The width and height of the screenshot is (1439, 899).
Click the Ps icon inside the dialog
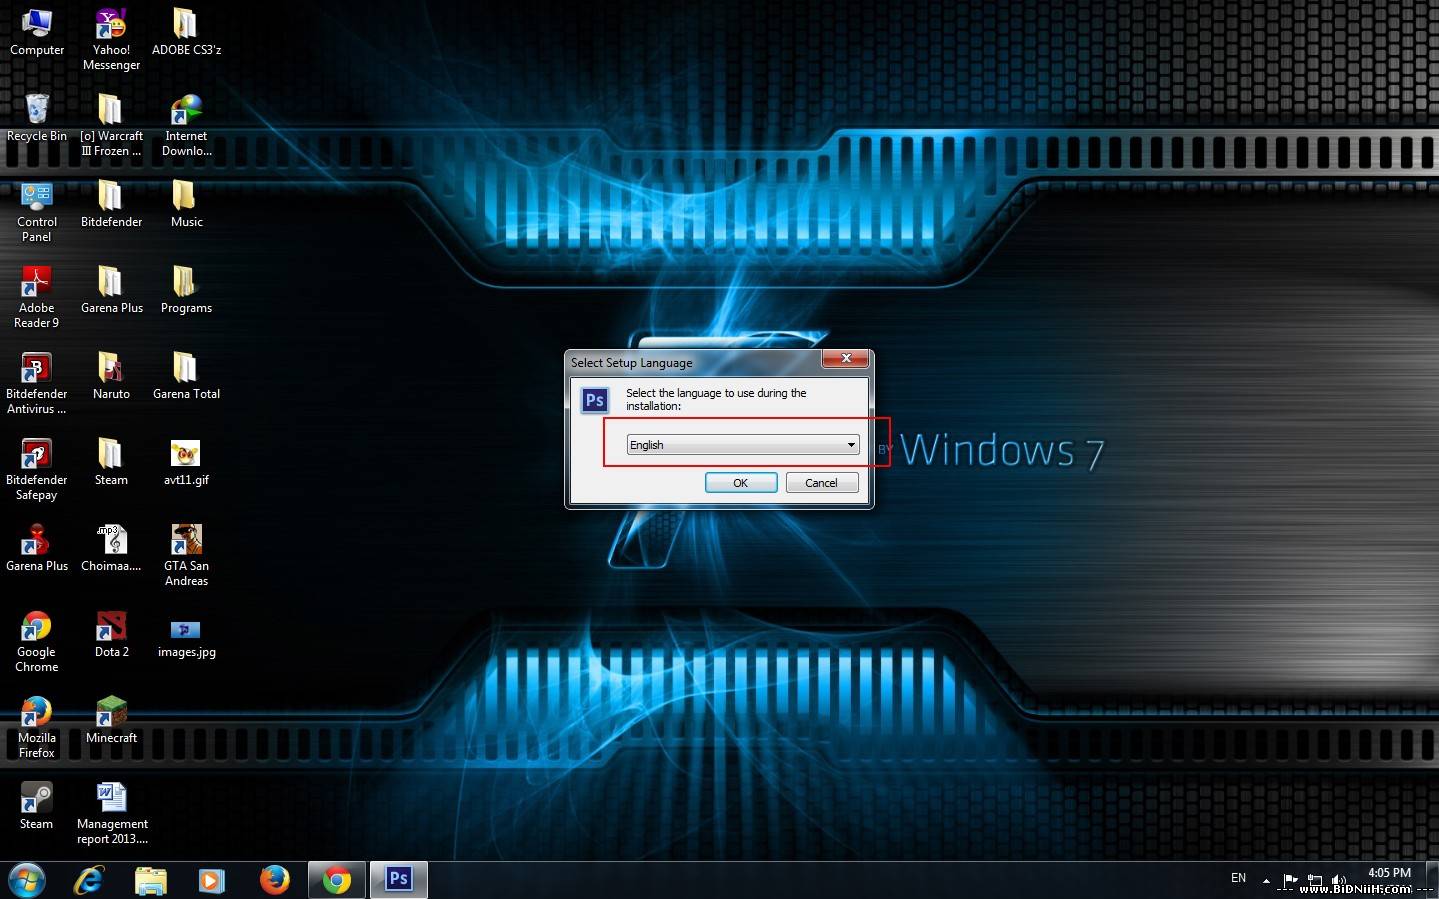pos(595,400)
